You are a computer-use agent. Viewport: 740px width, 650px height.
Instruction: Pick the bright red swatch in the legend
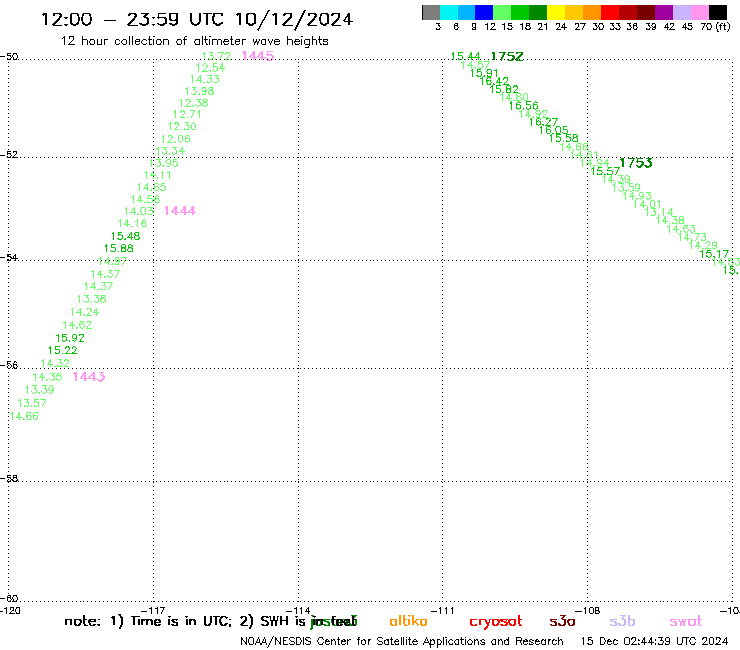pos(610,13)
